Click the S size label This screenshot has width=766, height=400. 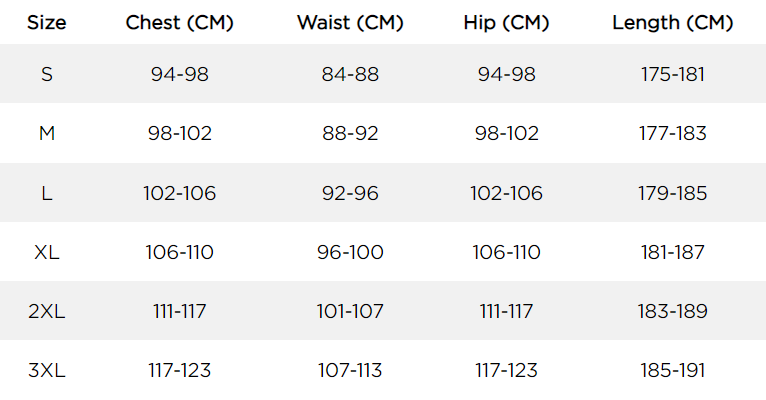point(46,74)
